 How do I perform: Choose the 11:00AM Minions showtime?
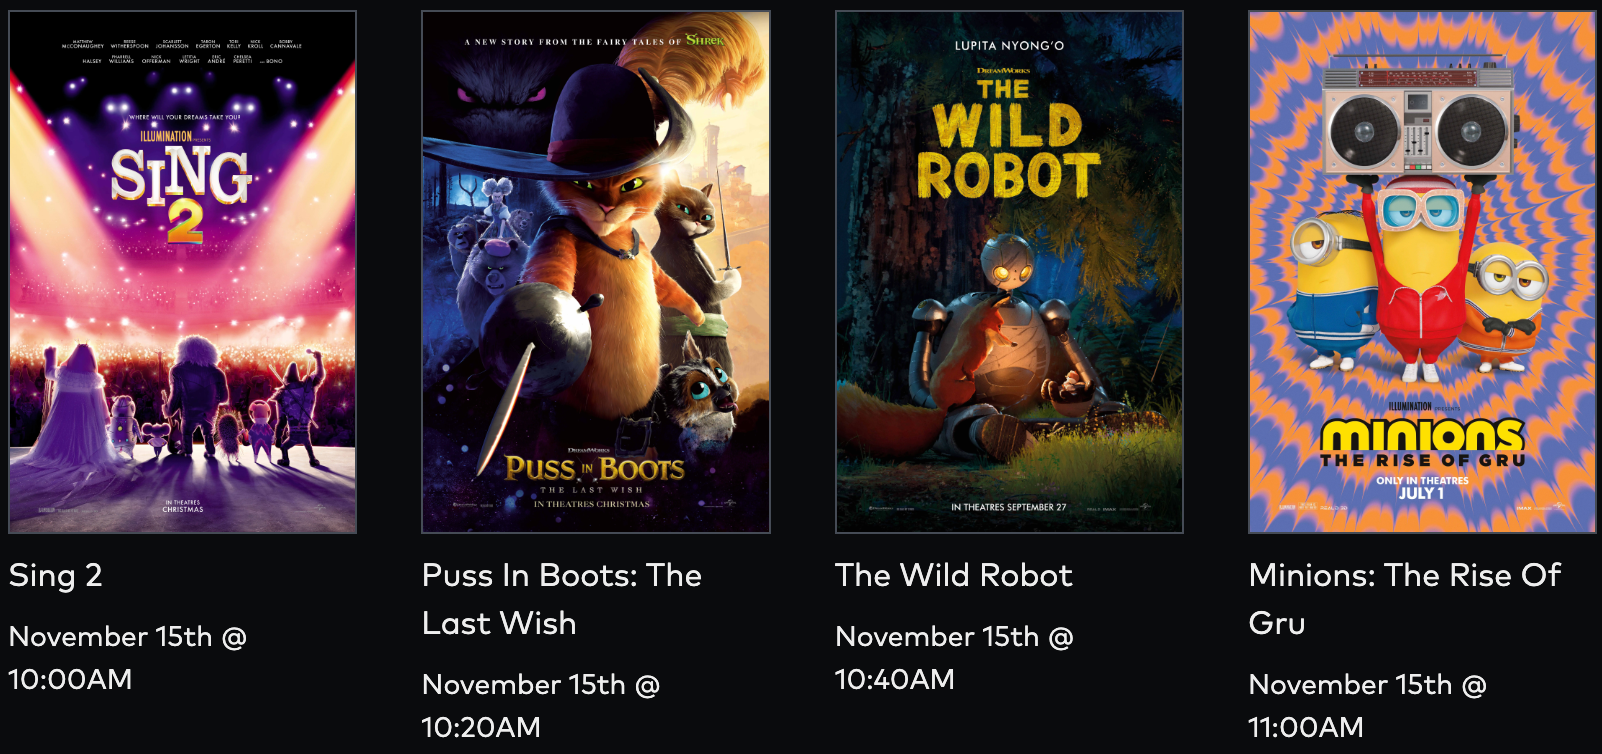pos(1367,705)
